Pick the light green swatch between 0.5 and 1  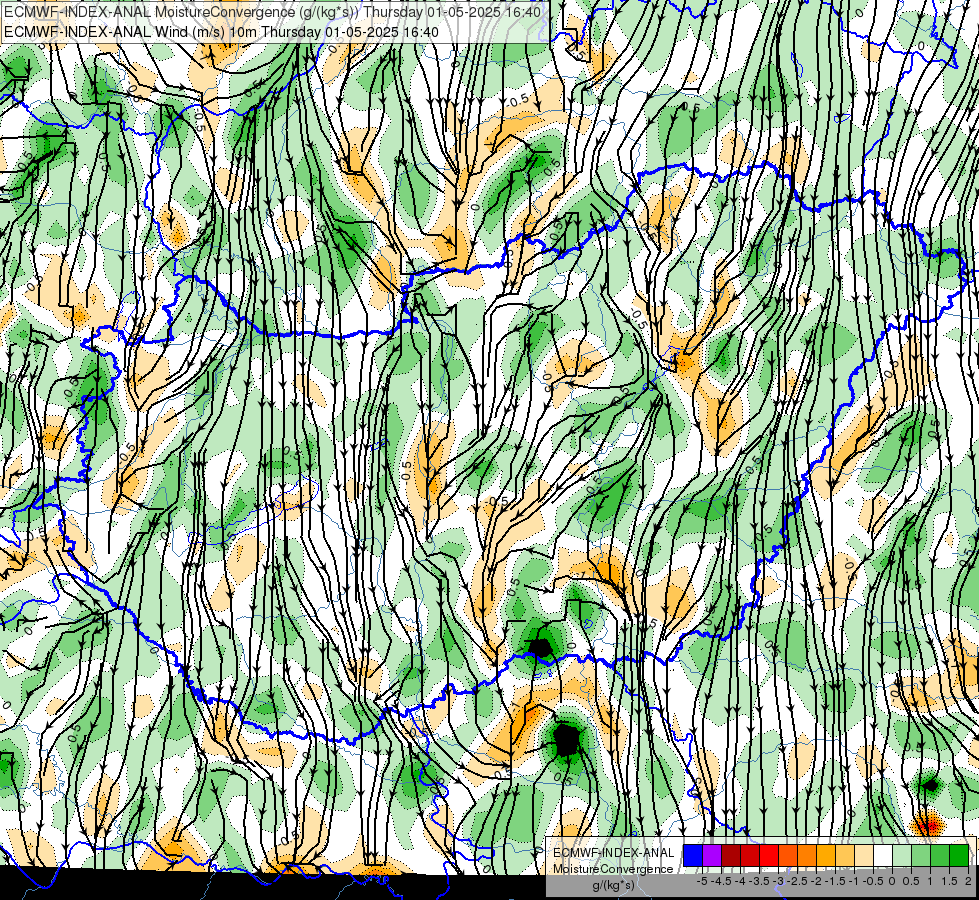[x=921, y=856]
